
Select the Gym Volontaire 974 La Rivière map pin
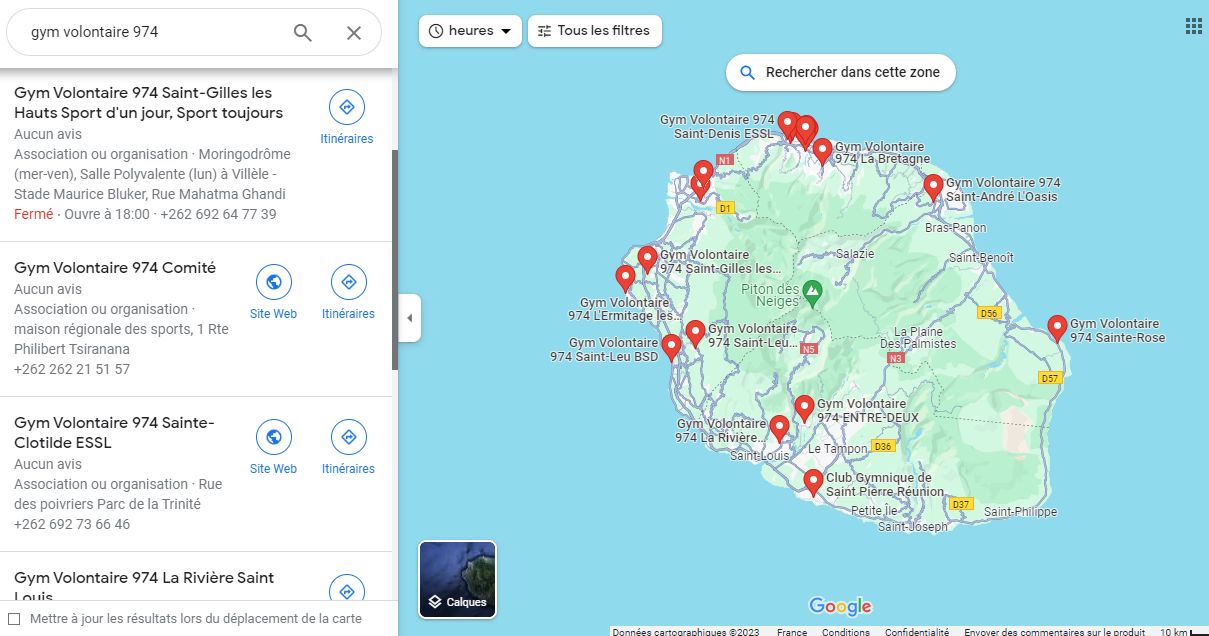[x=779, y=429]
